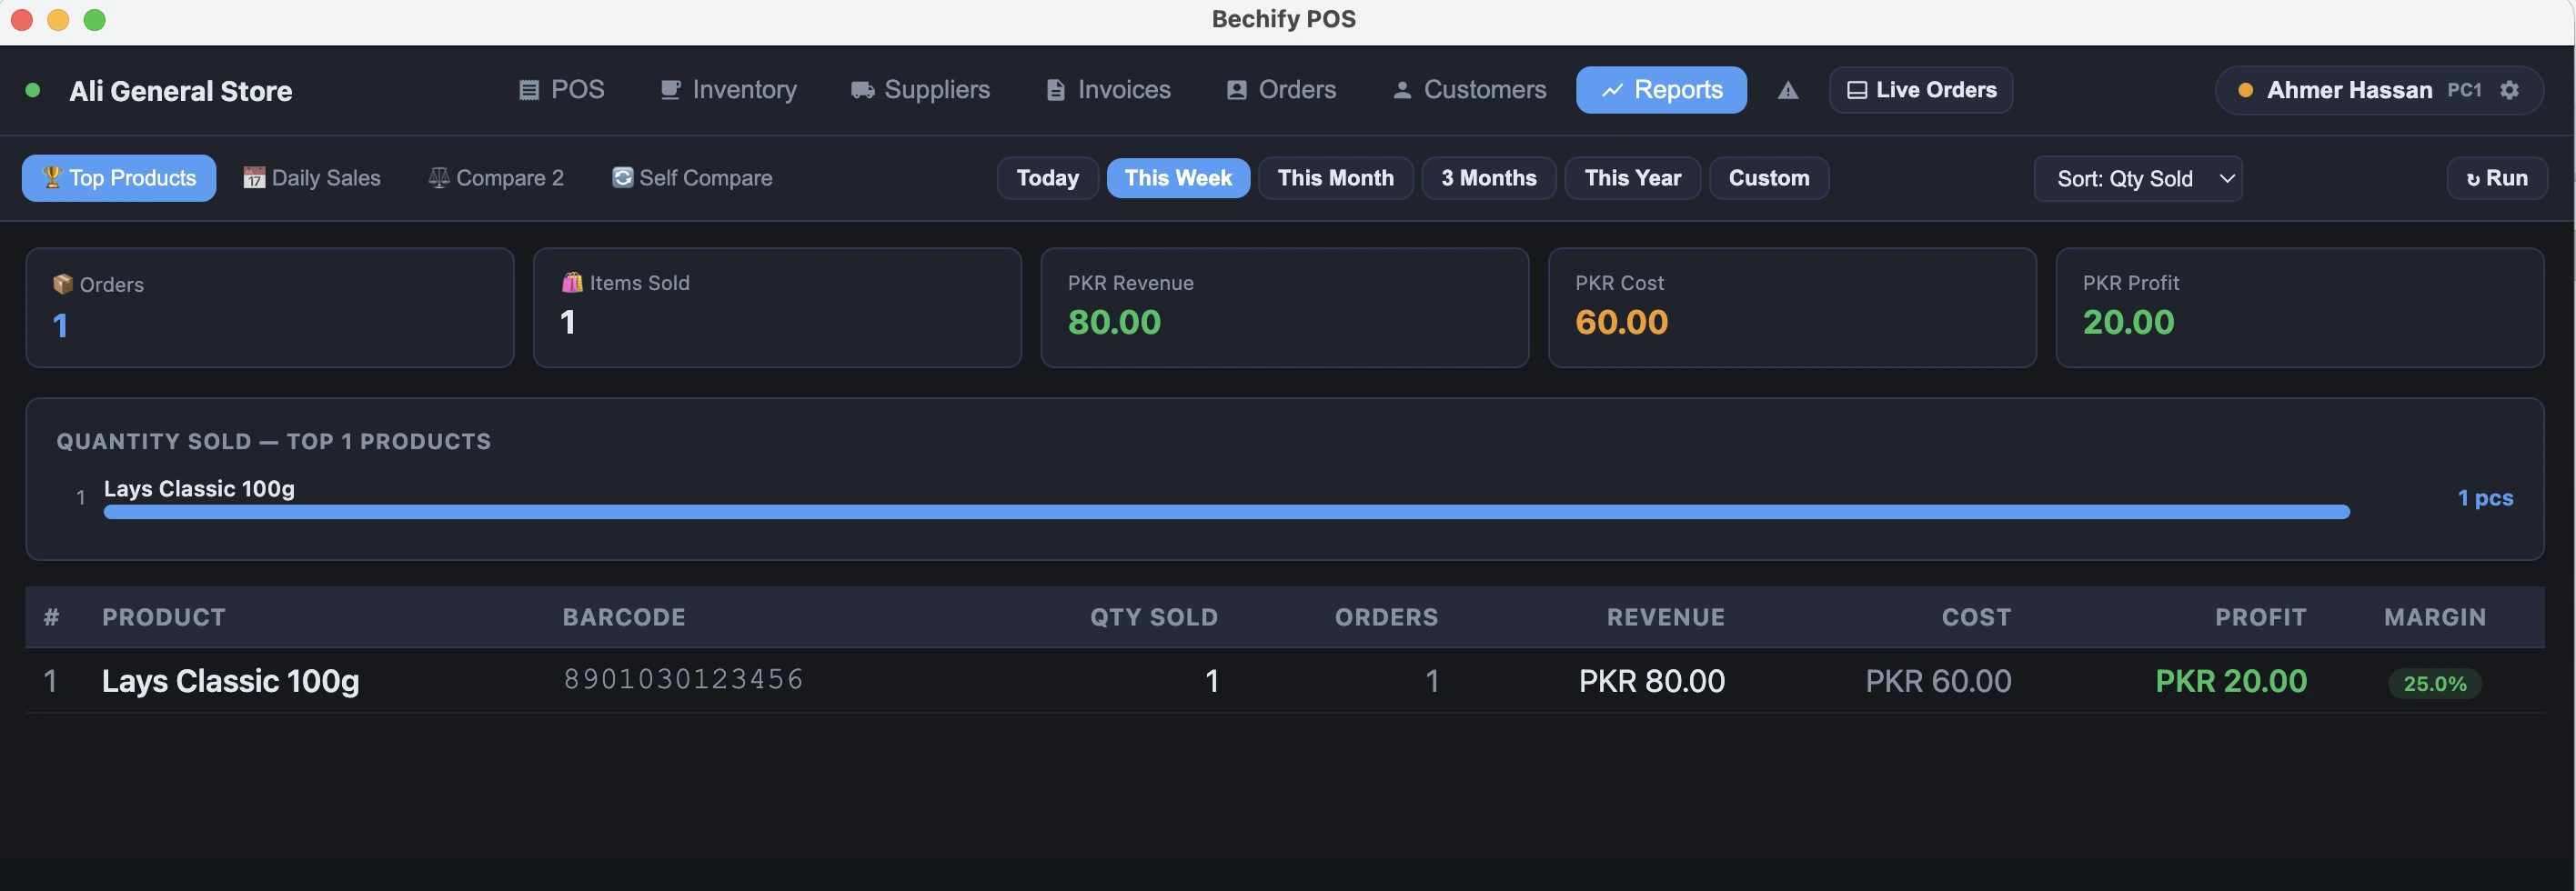Click the QTY SOLD column header
The image size is (2576, 891).
tap(1154, 617)
